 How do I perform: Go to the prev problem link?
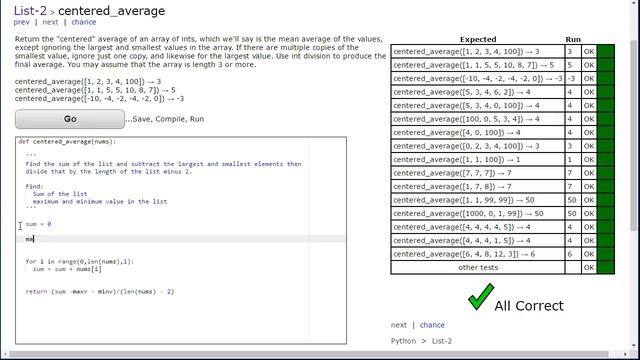[21, 22]
